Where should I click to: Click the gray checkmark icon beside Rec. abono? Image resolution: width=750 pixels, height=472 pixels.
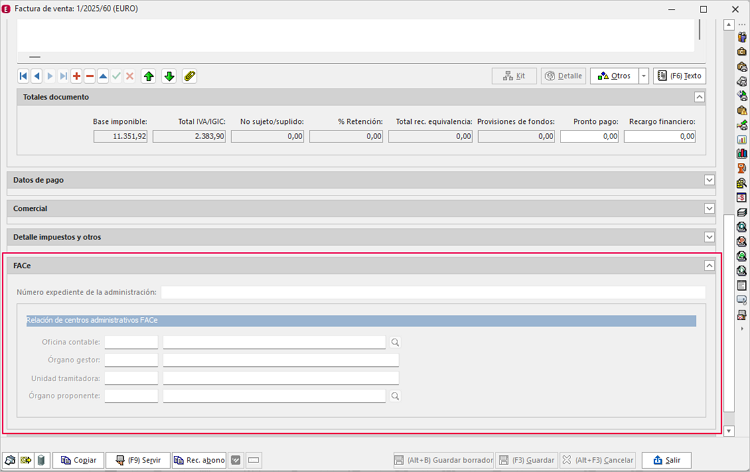[236, 460]
